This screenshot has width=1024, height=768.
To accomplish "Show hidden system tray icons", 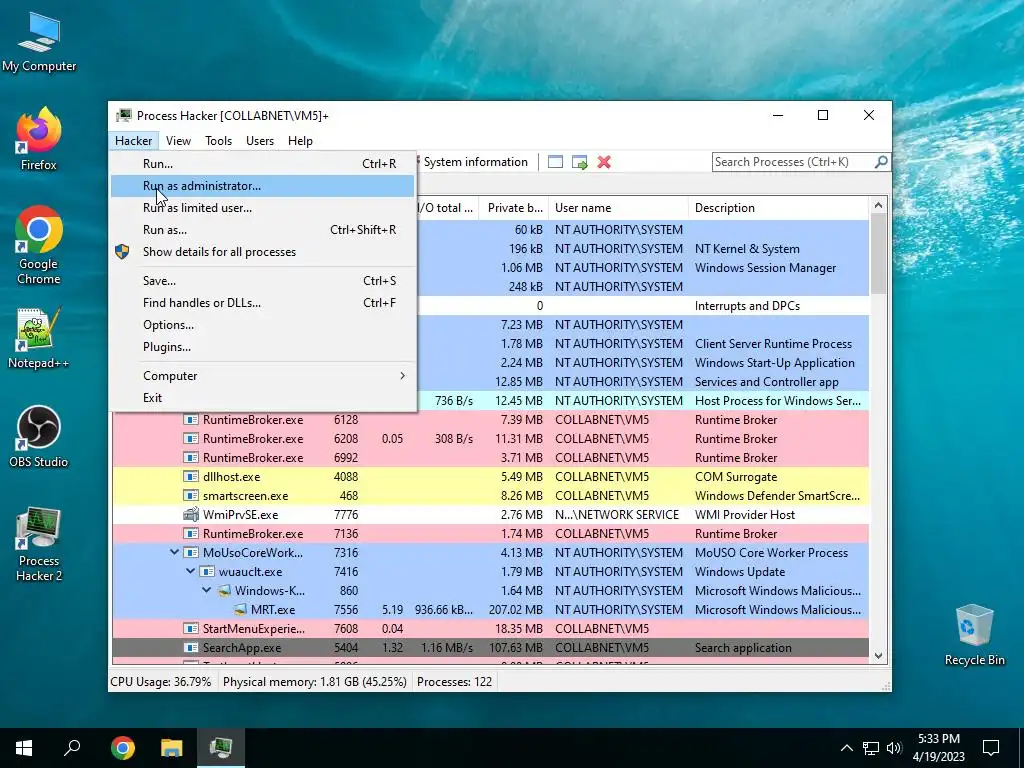I will point(846,748).
